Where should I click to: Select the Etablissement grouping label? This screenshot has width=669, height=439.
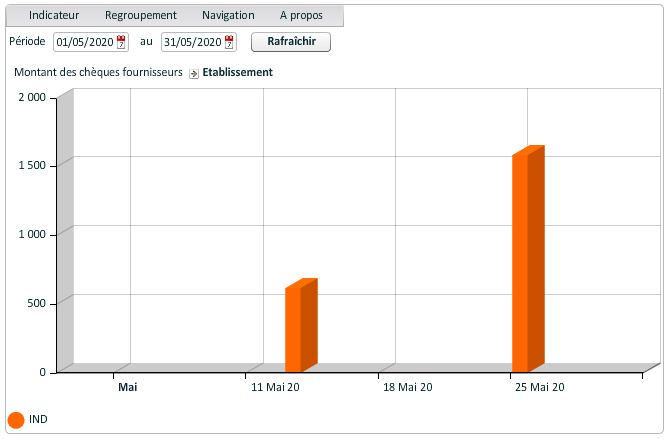click(237, 73)
